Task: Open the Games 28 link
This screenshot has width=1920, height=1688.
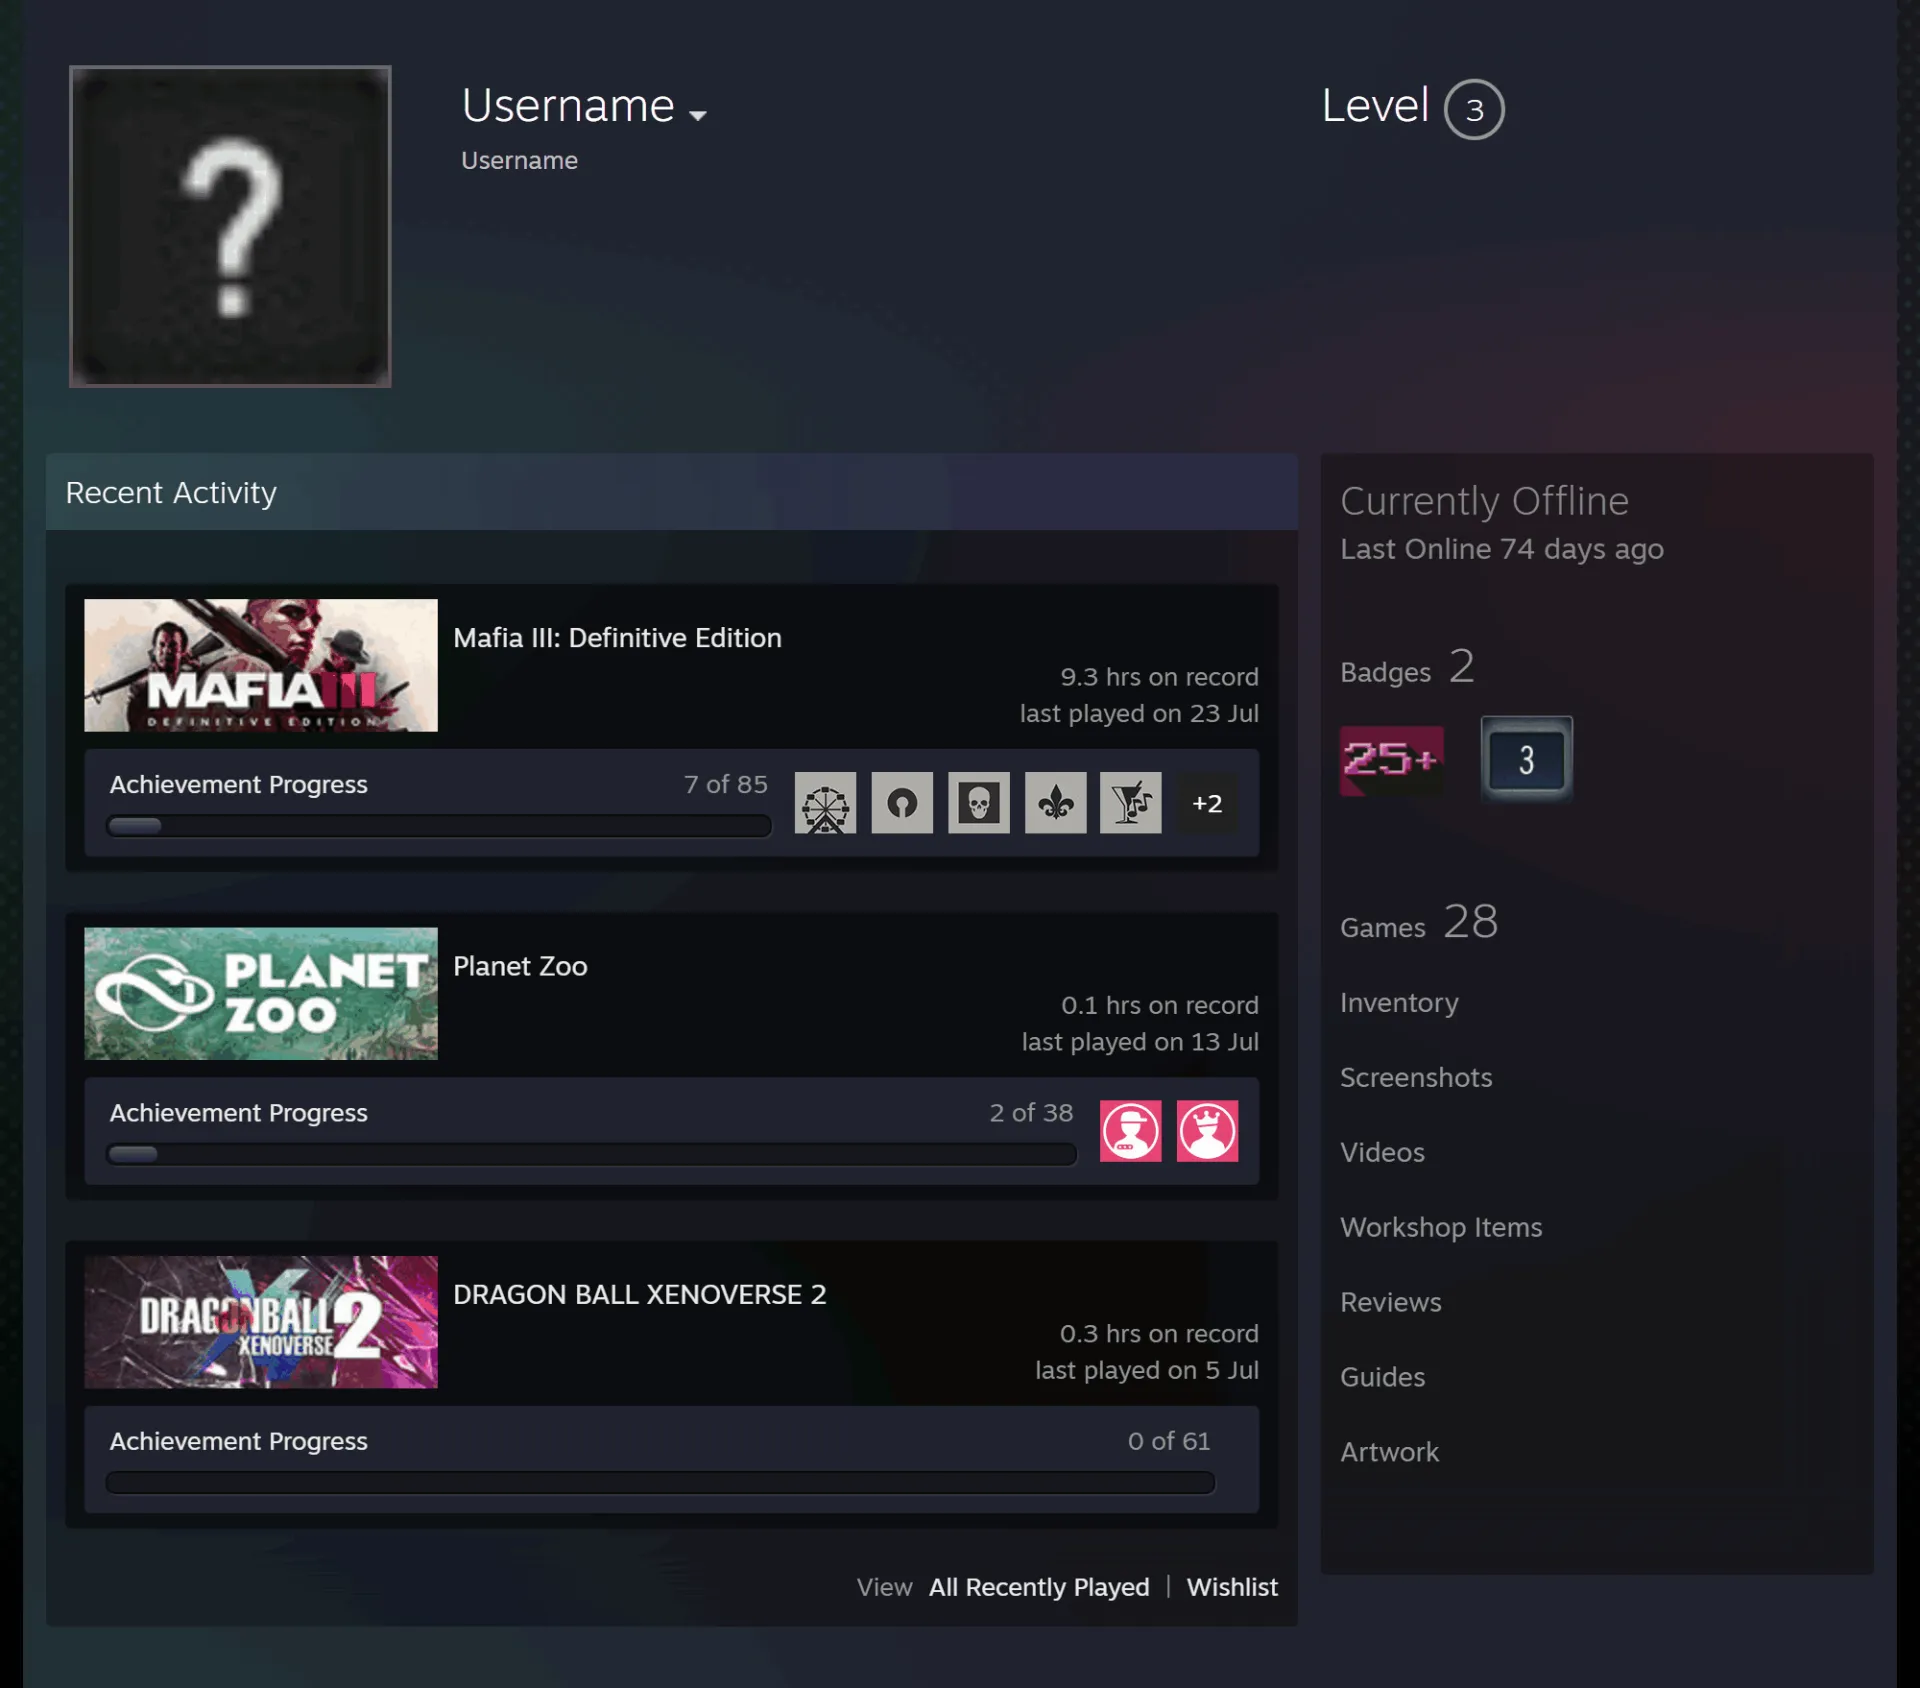Action: pos(1419,923)
